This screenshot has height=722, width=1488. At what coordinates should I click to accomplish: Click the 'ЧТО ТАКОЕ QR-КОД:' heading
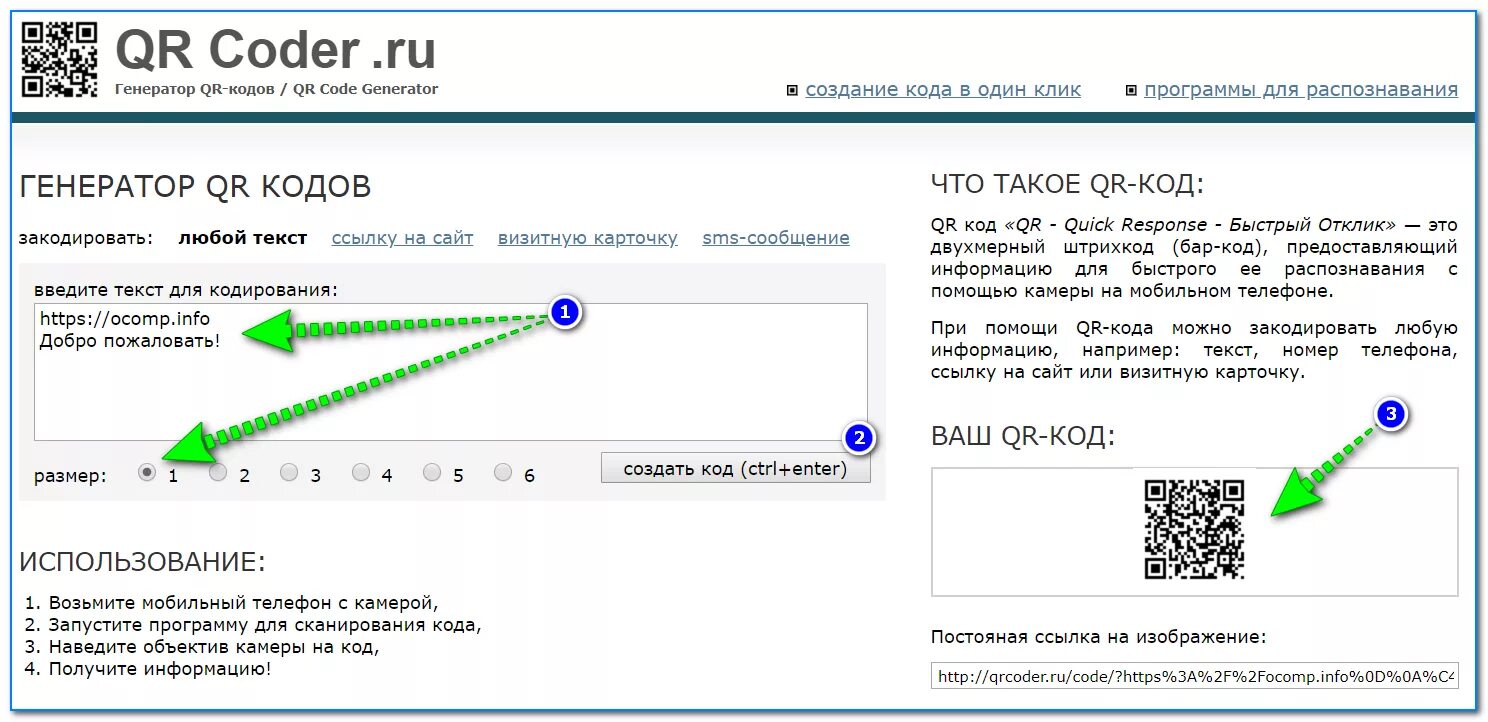(x=1067, y=184)
